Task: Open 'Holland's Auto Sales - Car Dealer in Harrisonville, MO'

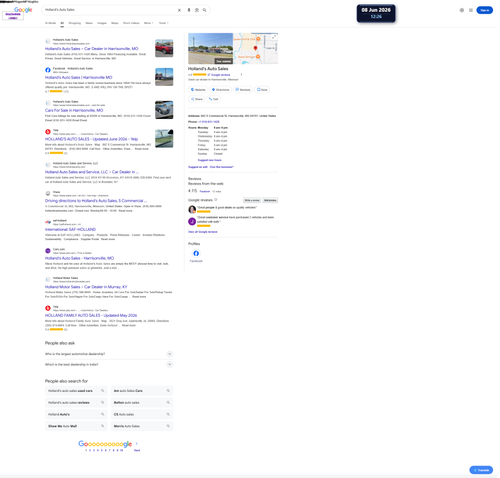Action: (91, 49)
